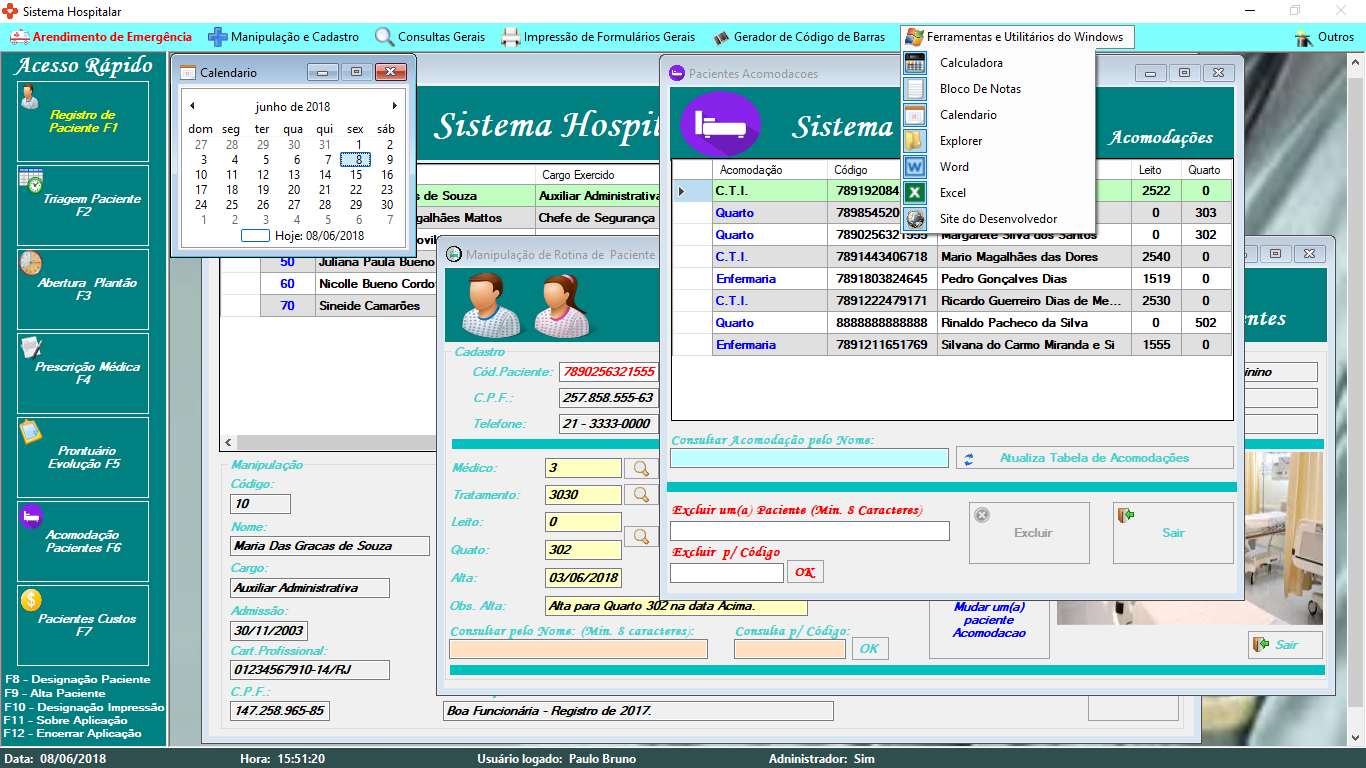Click Atualiza Tabela de Acomodações button
The image size is (1366, 768).
[x=1094, y=458]
